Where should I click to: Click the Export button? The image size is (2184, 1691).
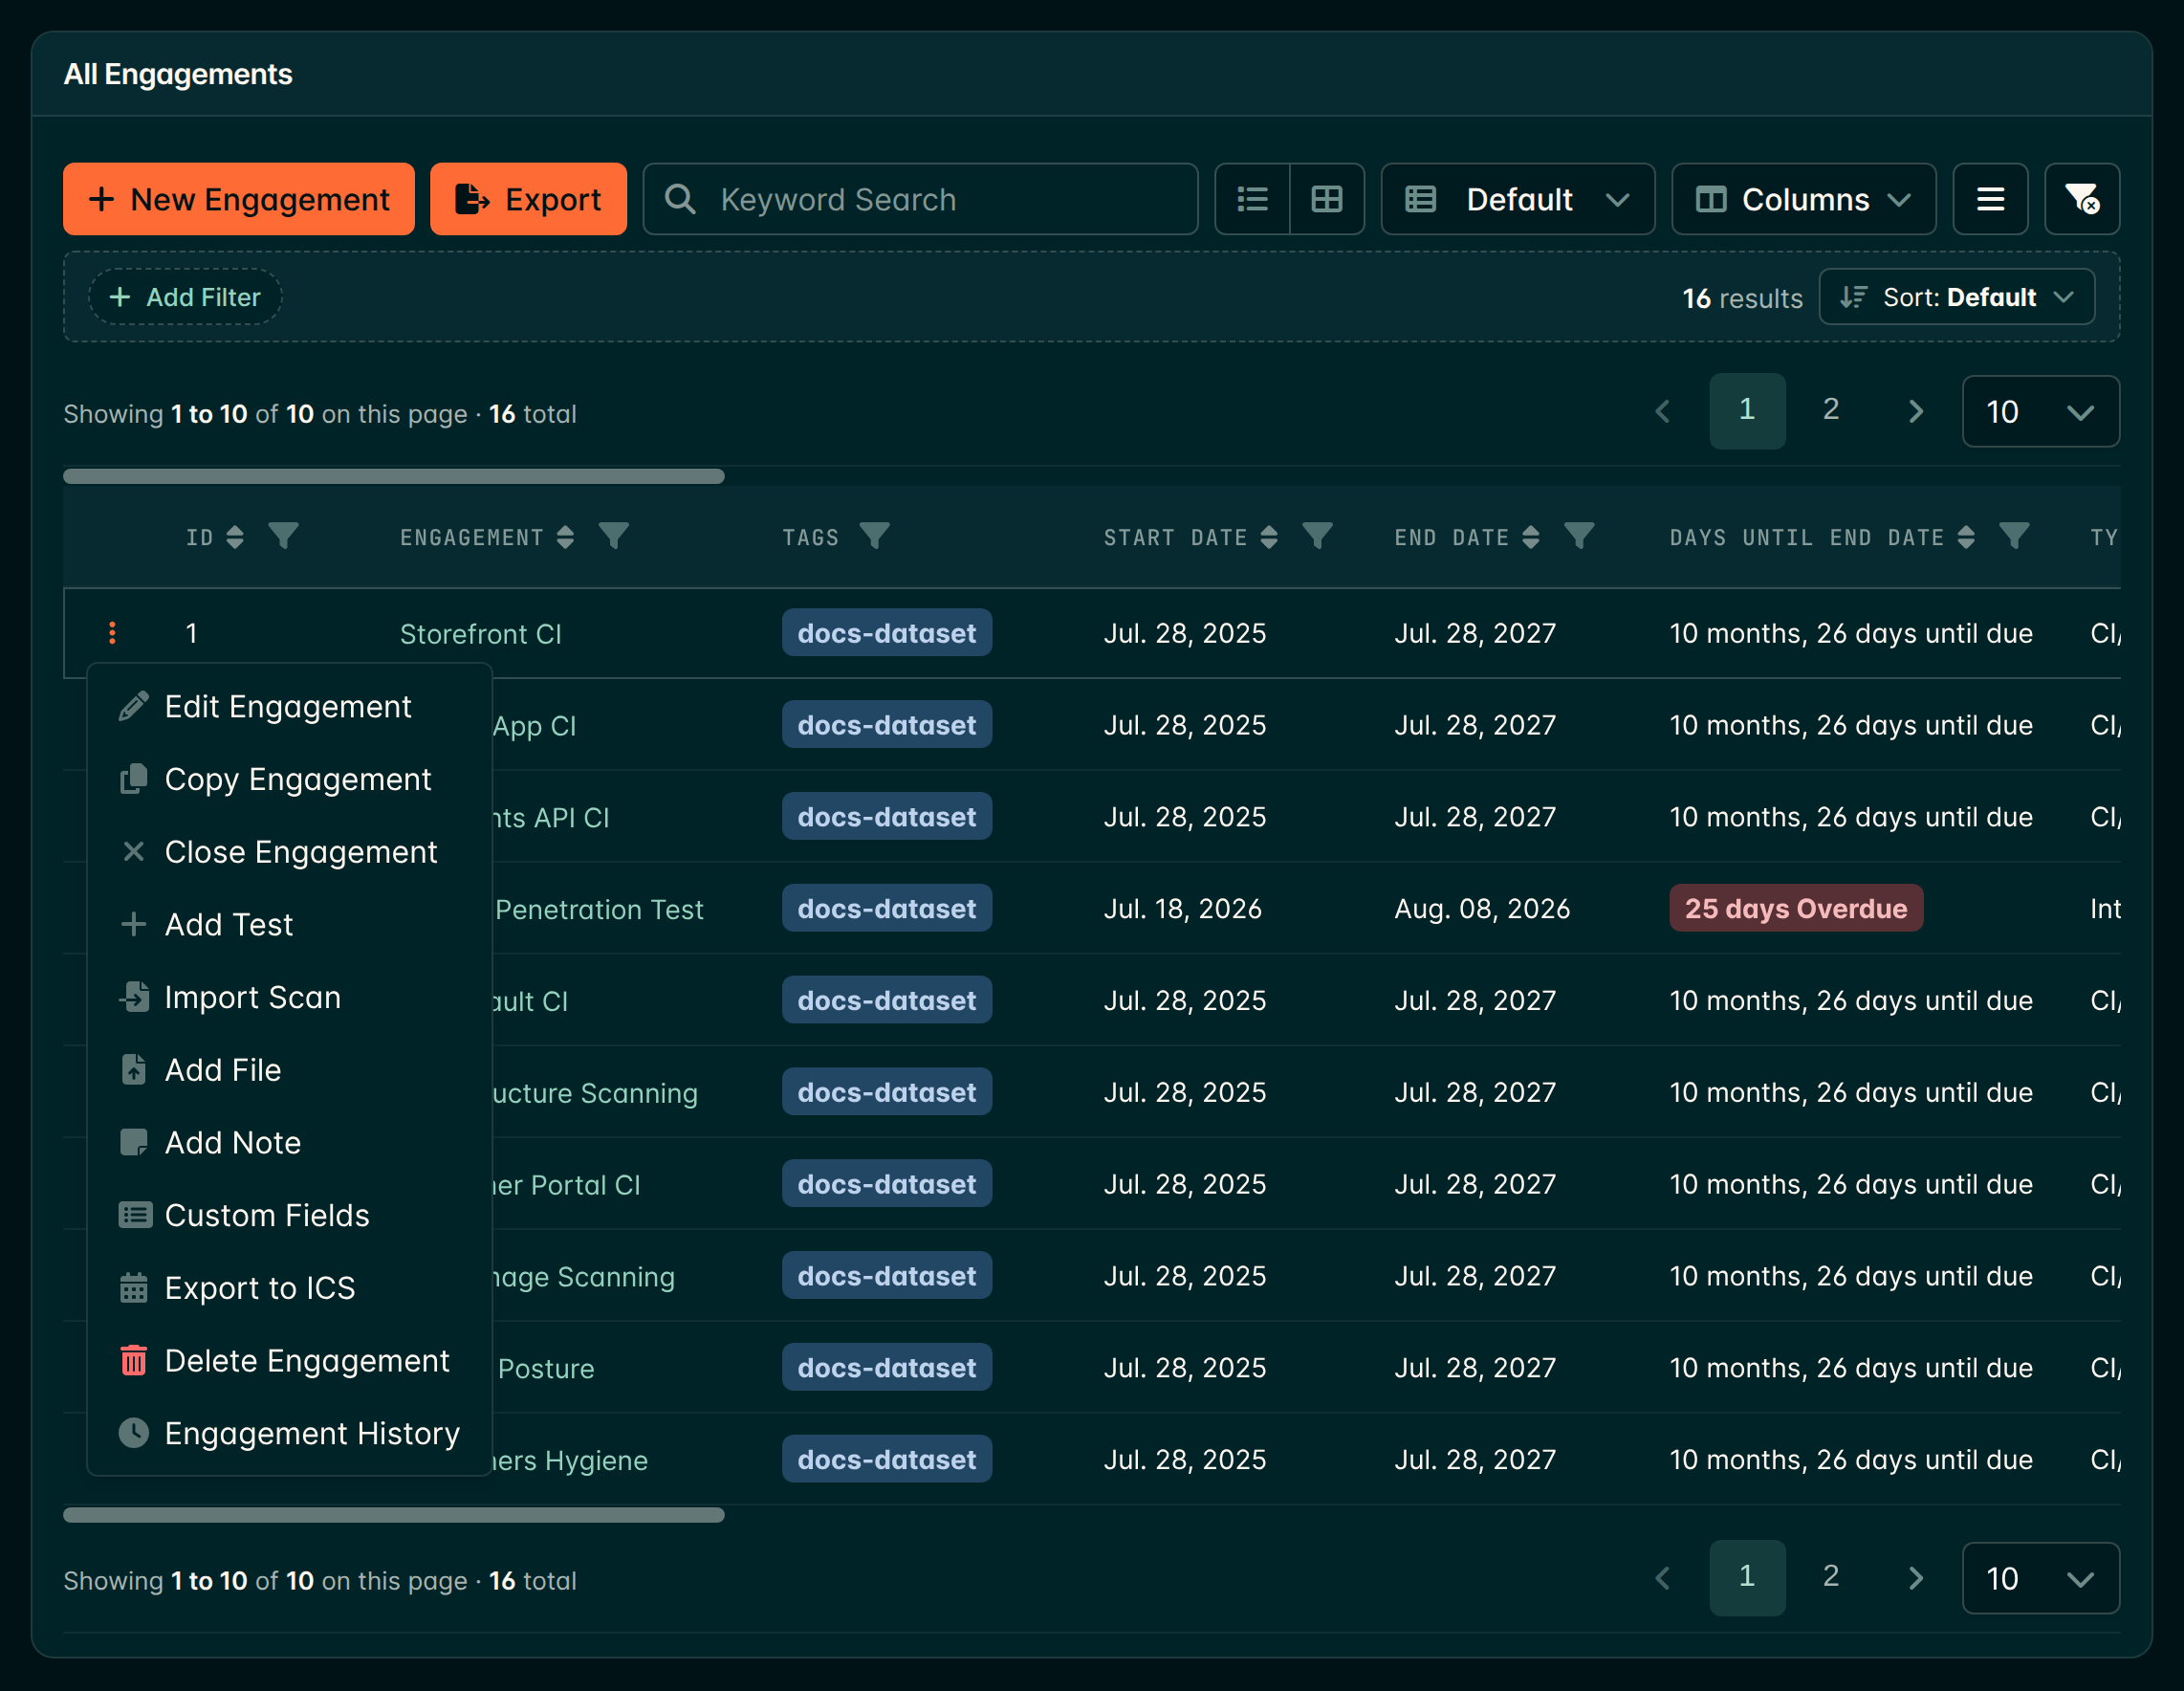pyautogui.click(x=528, y=199)
